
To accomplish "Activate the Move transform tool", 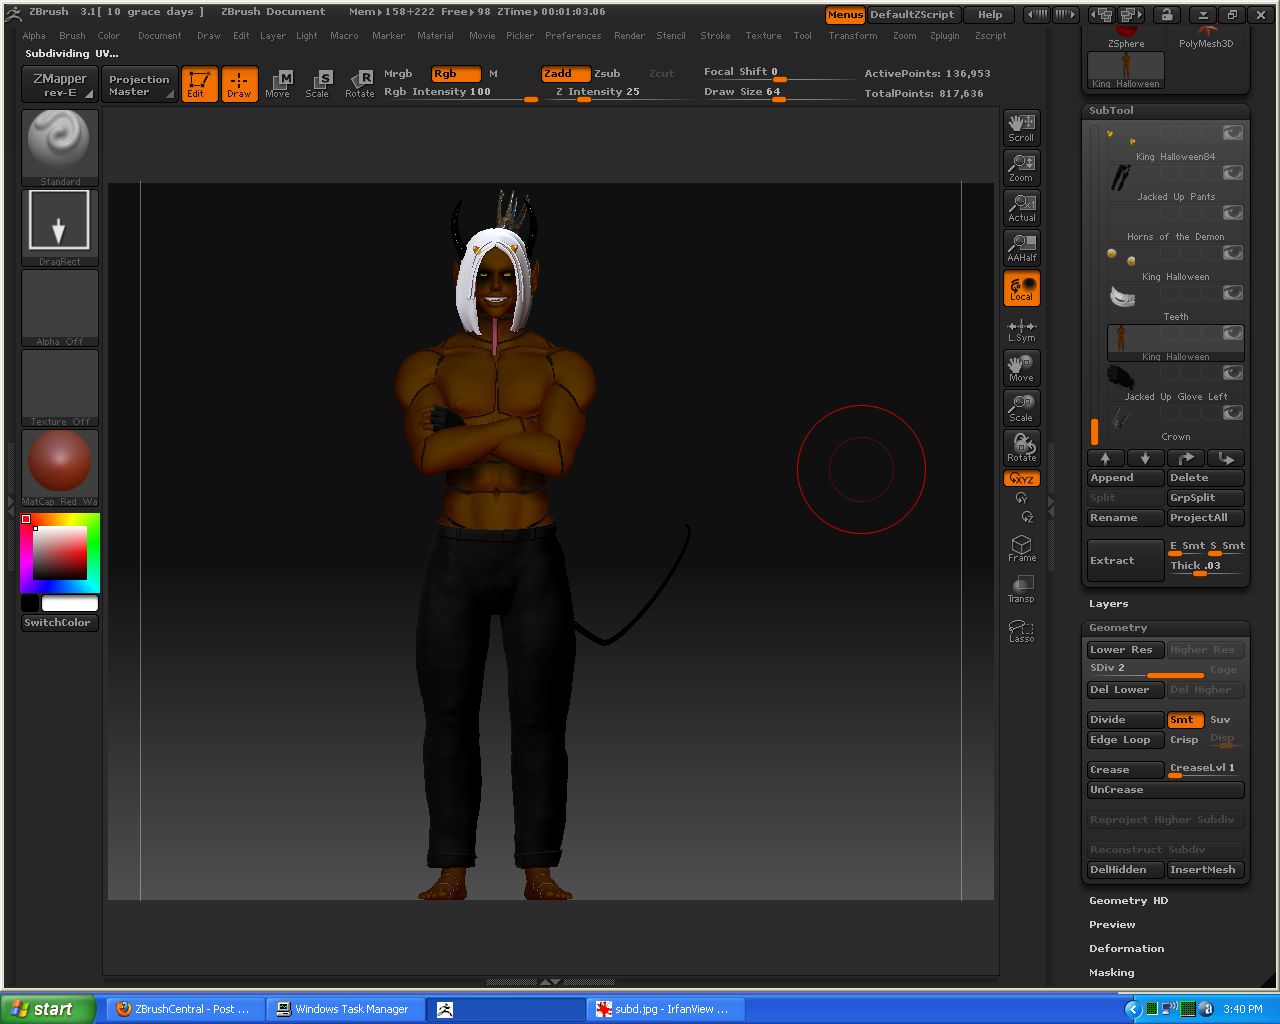I will tap(279, 84).
